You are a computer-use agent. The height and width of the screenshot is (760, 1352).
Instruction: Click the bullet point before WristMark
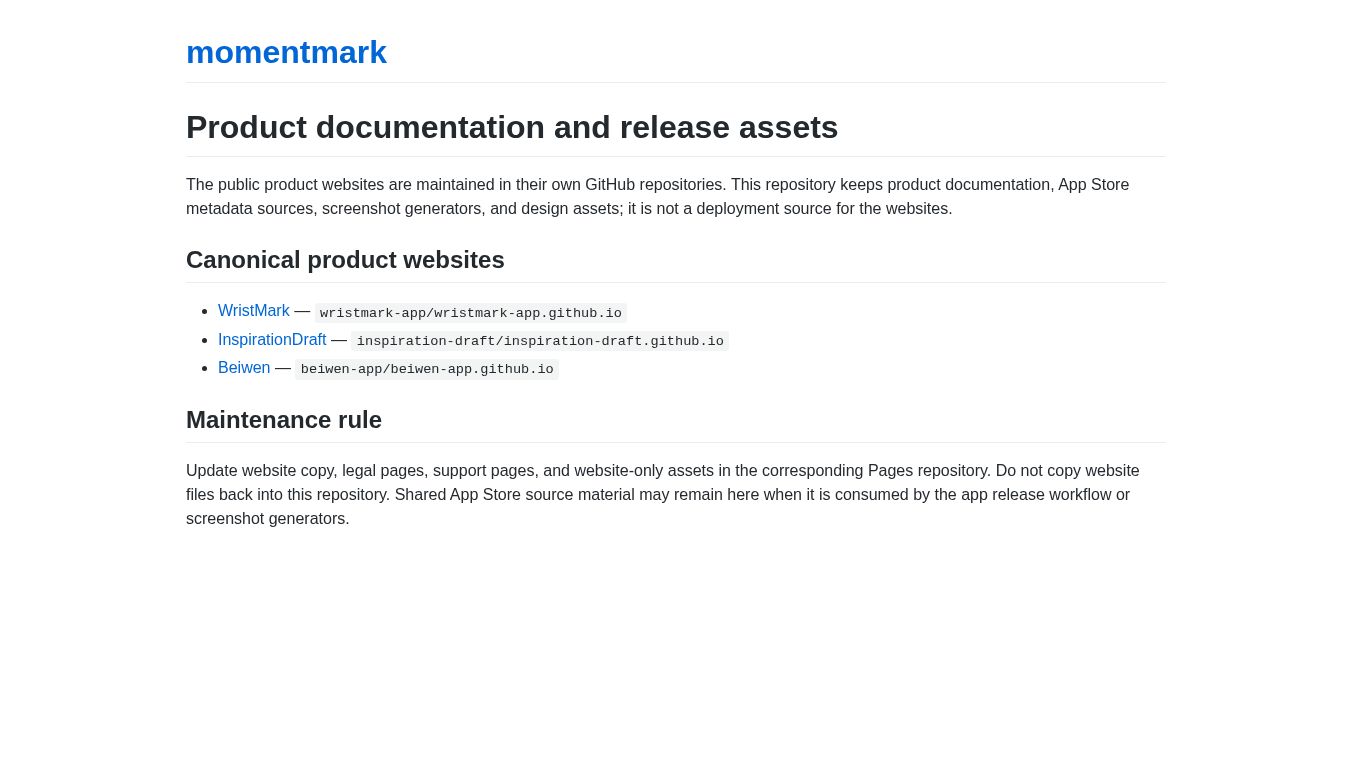click(x=205, y=311)
